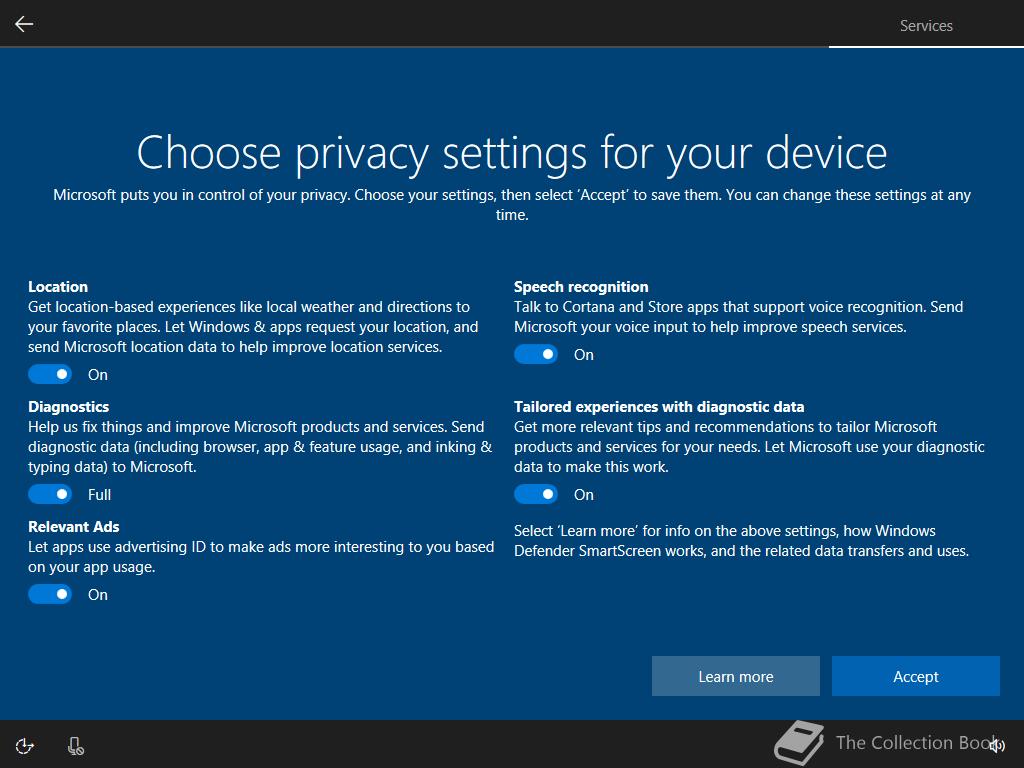This screenshot has width=1024, height=768.
Task: Click the Tailored experiences heading
Action: click(659, 407)
